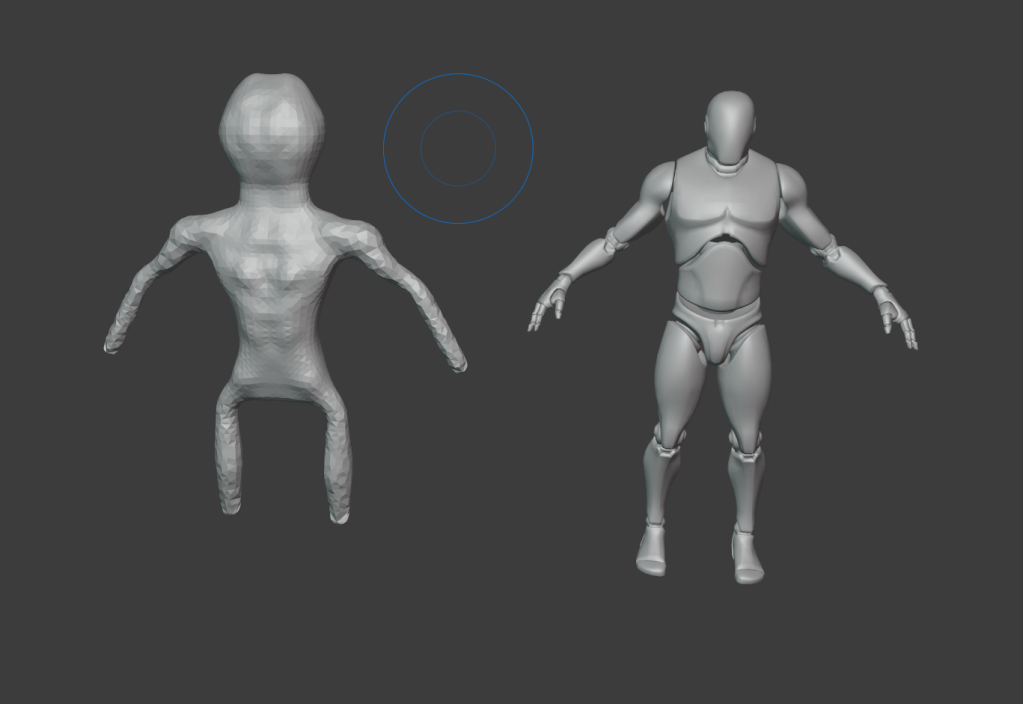Click the mannequin's hand nearest the rough sculpt

point(548,305)
